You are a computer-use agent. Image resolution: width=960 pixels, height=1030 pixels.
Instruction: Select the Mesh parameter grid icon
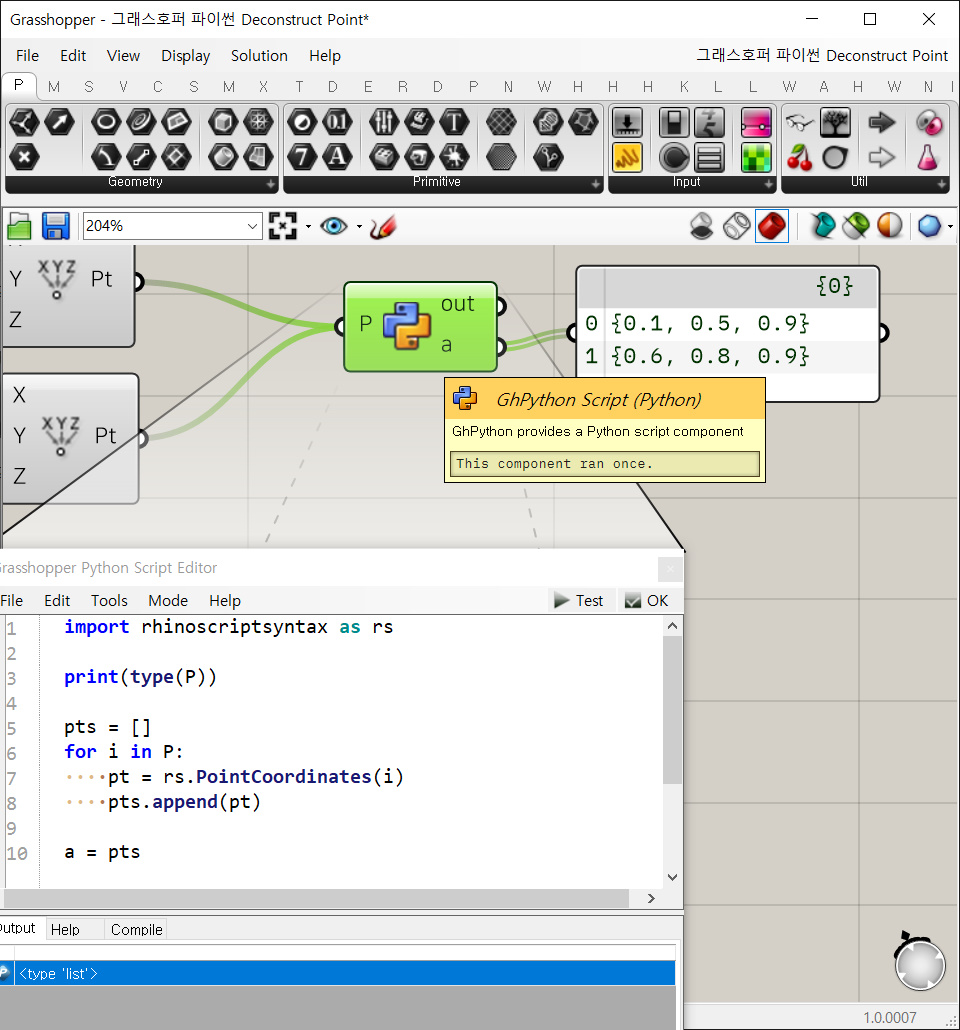pos(259,122)
